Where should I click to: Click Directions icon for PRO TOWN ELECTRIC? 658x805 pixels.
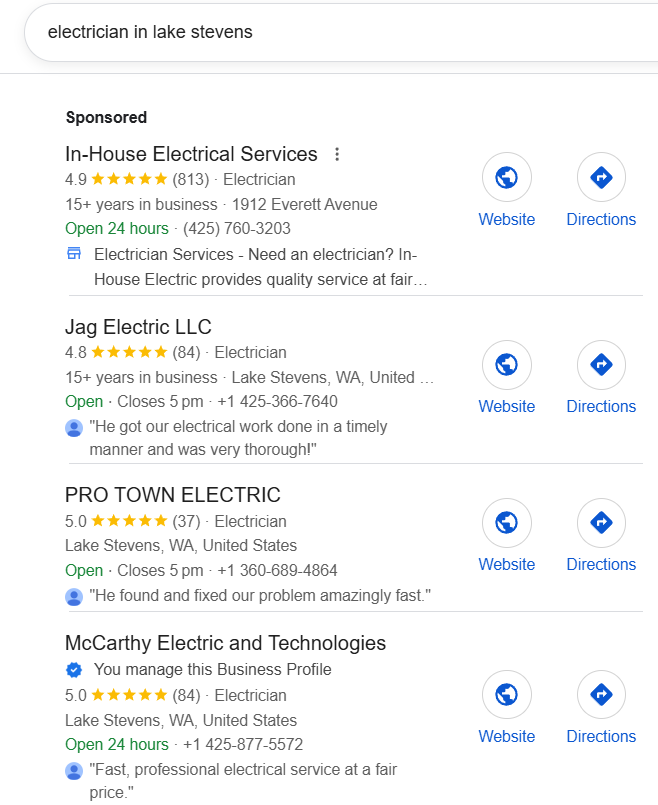(601, 523)
